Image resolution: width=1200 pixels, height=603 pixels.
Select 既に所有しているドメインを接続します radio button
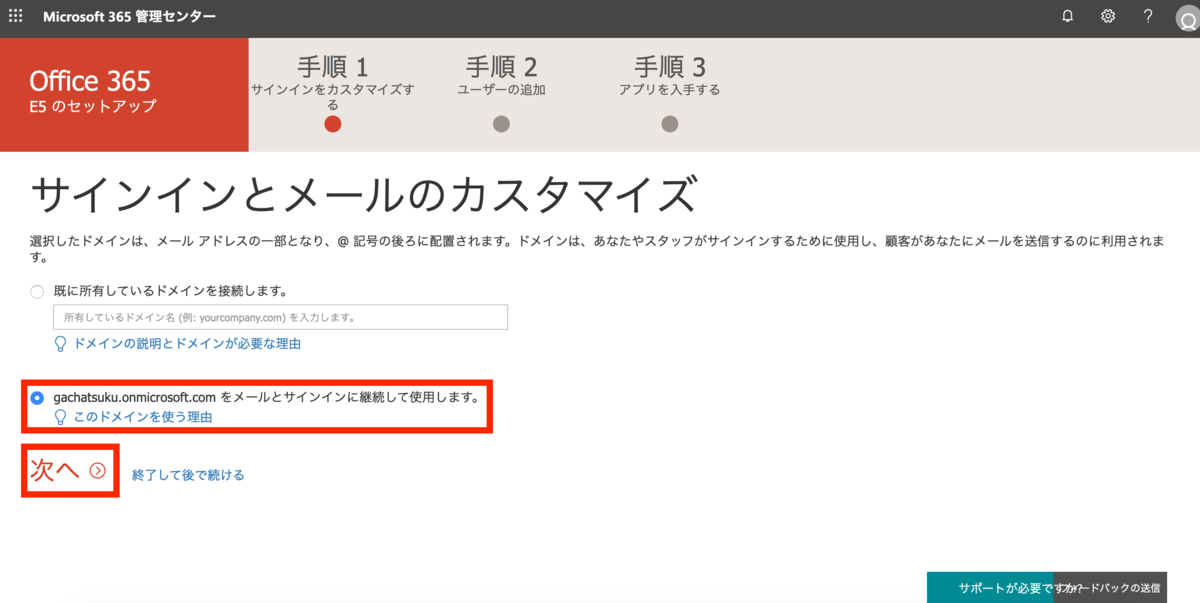click(37, 292)
